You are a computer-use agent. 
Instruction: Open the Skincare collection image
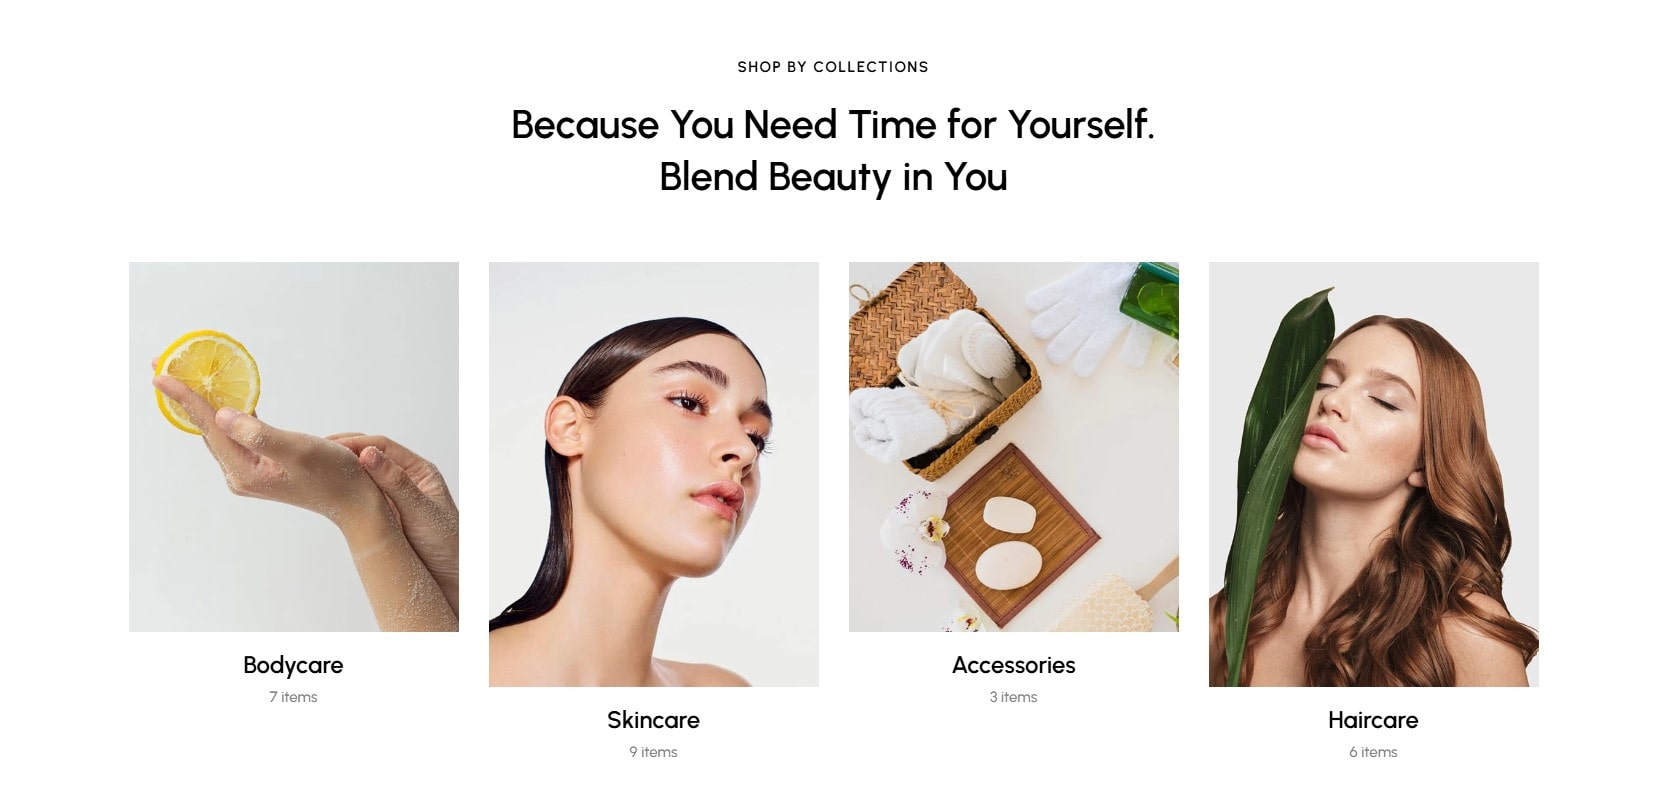tap(654, 474)
